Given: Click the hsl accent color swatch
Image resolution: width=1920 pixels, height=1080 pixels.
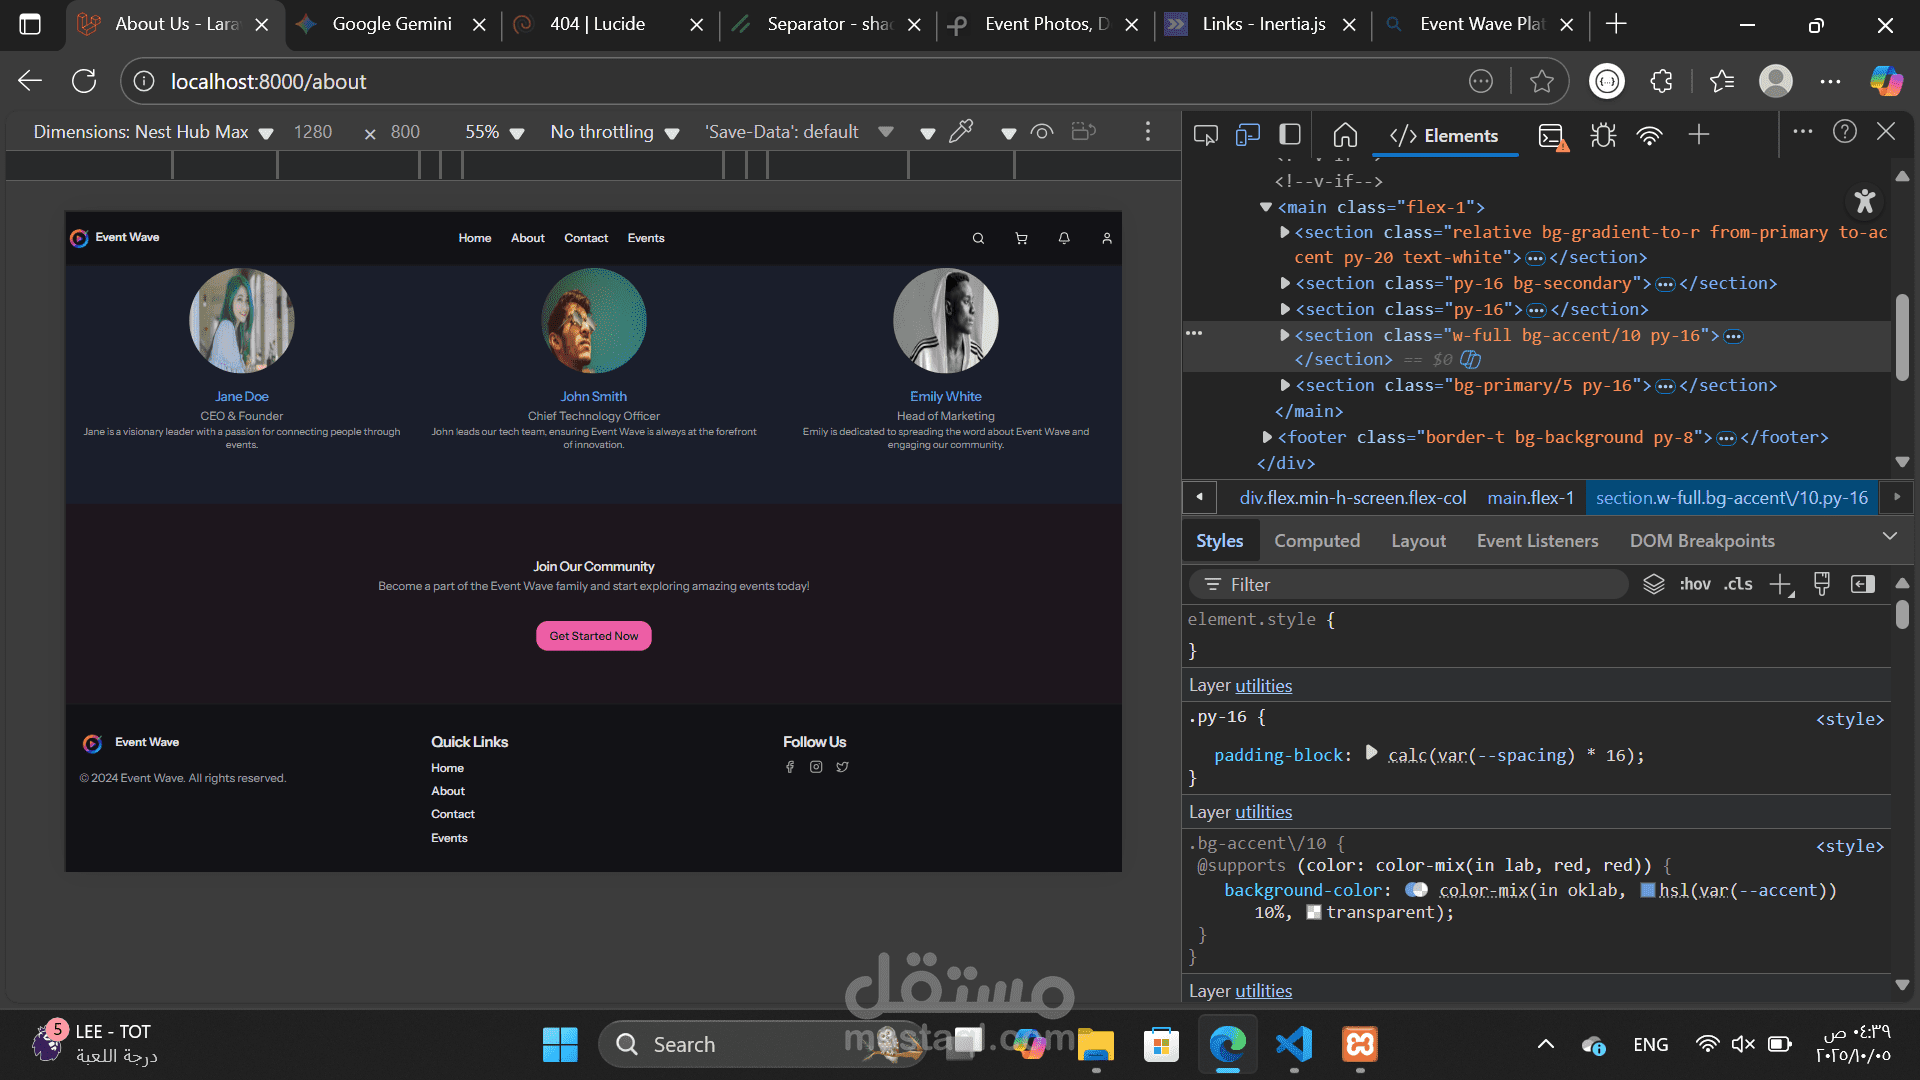Looking at the screenshot, I should tap(1647, 890).
